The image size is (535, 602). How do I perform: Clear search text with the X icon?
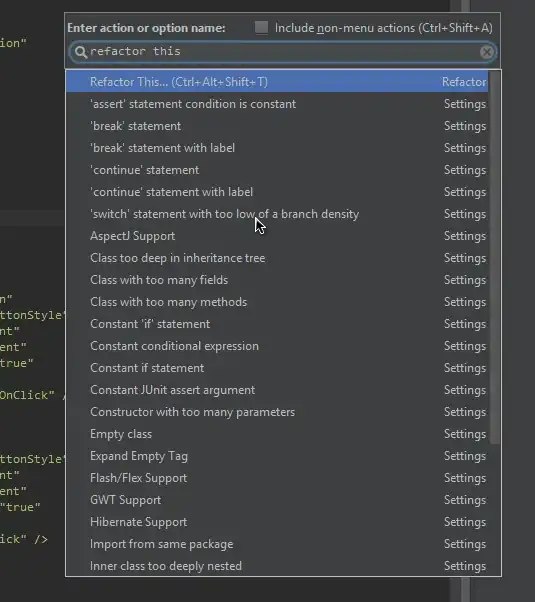[x=487, y=51]
